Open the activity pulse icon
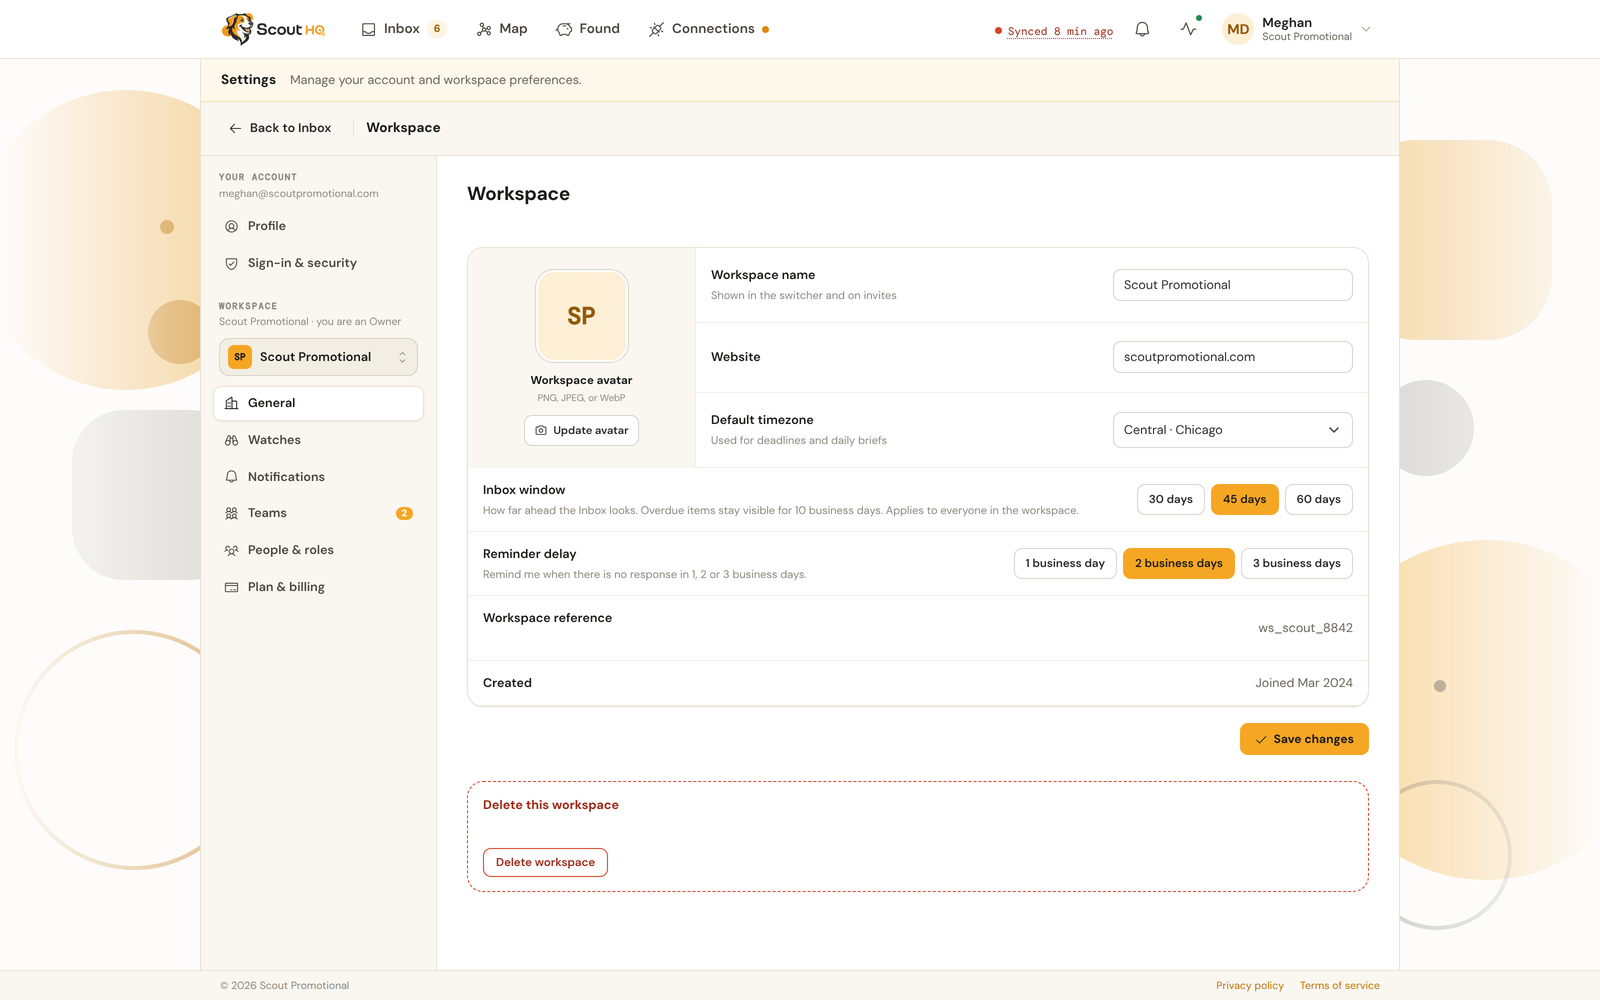Image resolution: width=1600 pixels, height=1000 pixels. 1188,29
